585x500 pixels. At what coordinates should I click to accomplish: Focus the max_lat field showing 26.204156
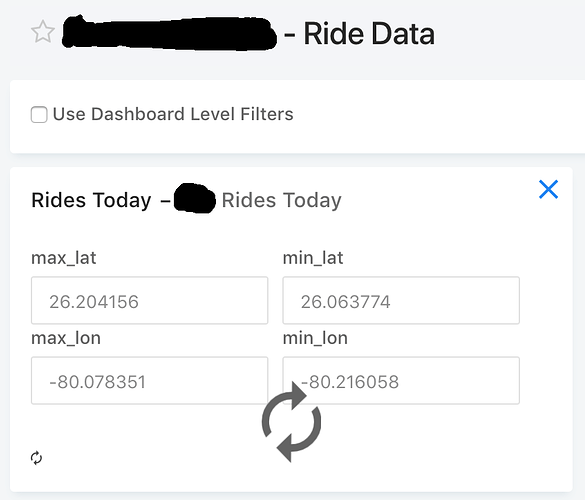click(150, 300)
